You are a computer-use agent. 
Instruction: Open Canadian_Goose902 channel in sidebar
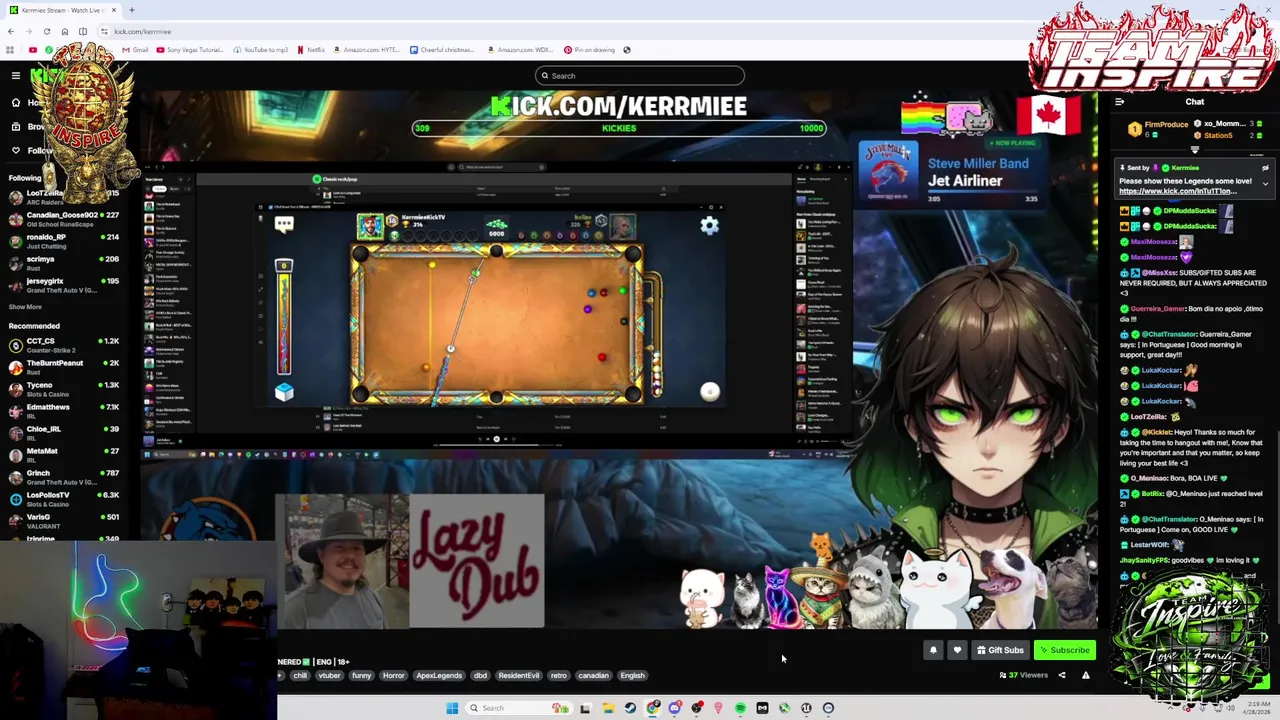coord(64,219)
